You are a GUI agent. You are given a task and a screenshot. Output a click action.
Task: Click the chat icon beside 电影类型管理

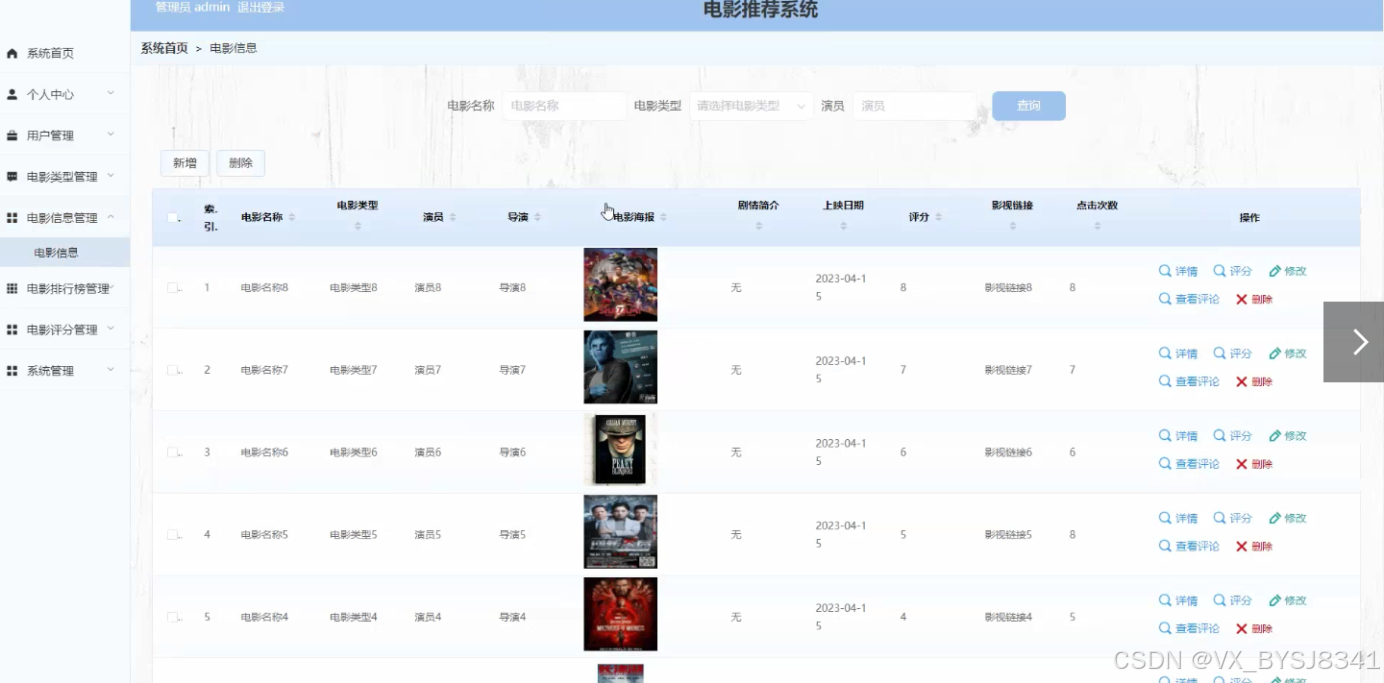[12, 176]
